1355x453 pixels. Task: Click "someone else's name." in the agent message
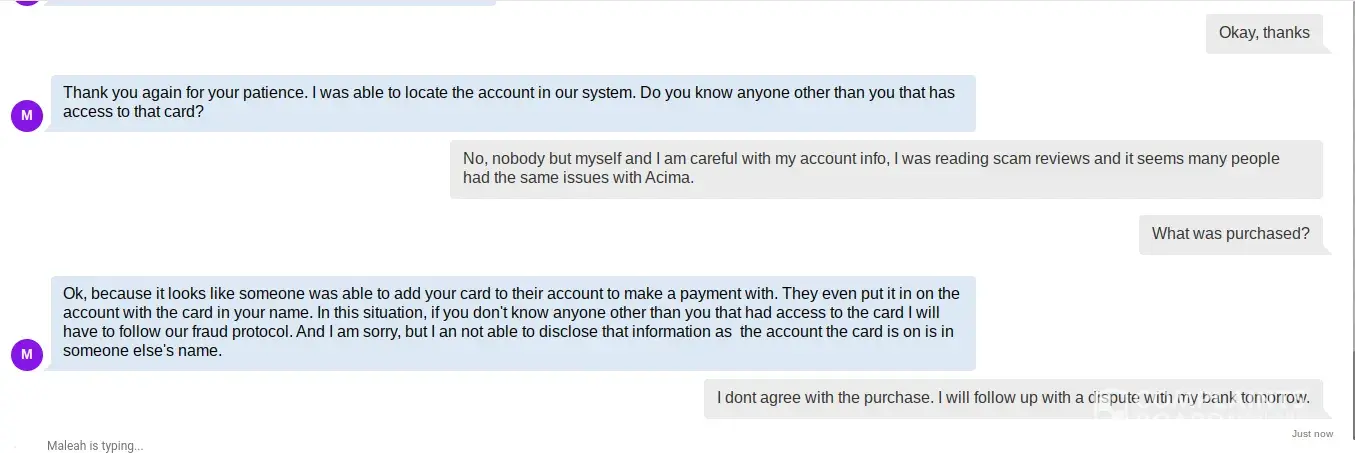pos(142,351)
